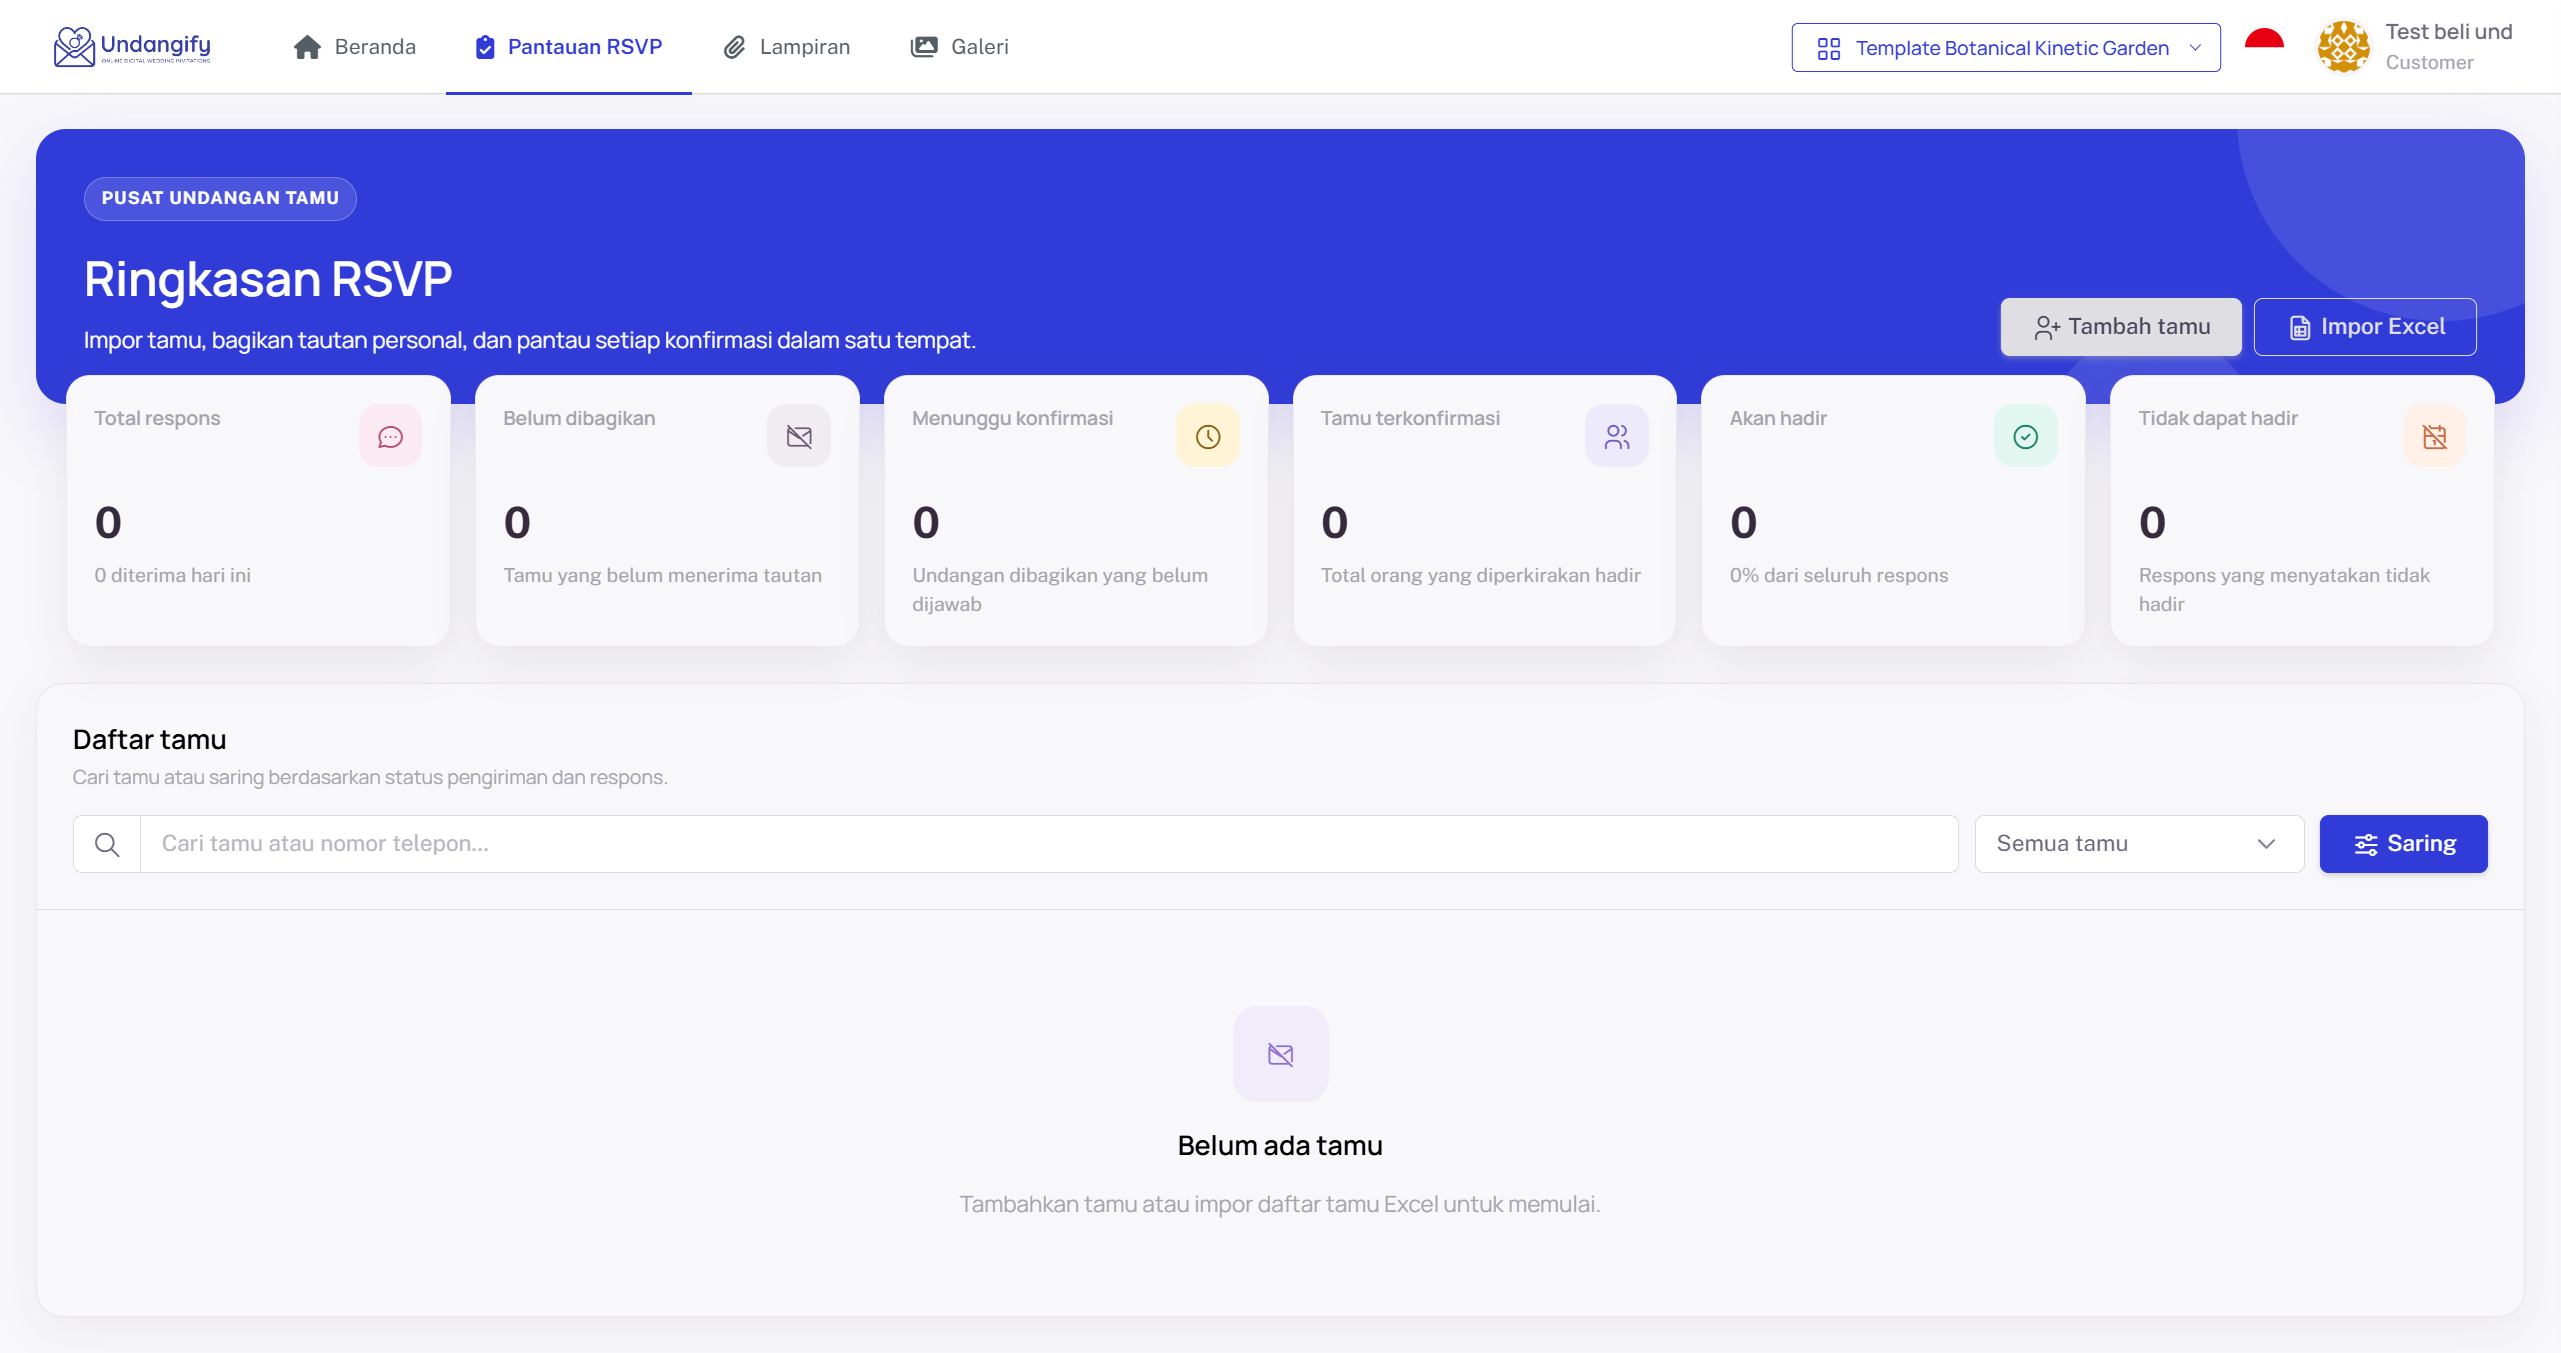This screenshot has width=2561, height=1353.
Task: Click 'Tamu yang belum menerima tautan' text
Action: click(663, 575)
